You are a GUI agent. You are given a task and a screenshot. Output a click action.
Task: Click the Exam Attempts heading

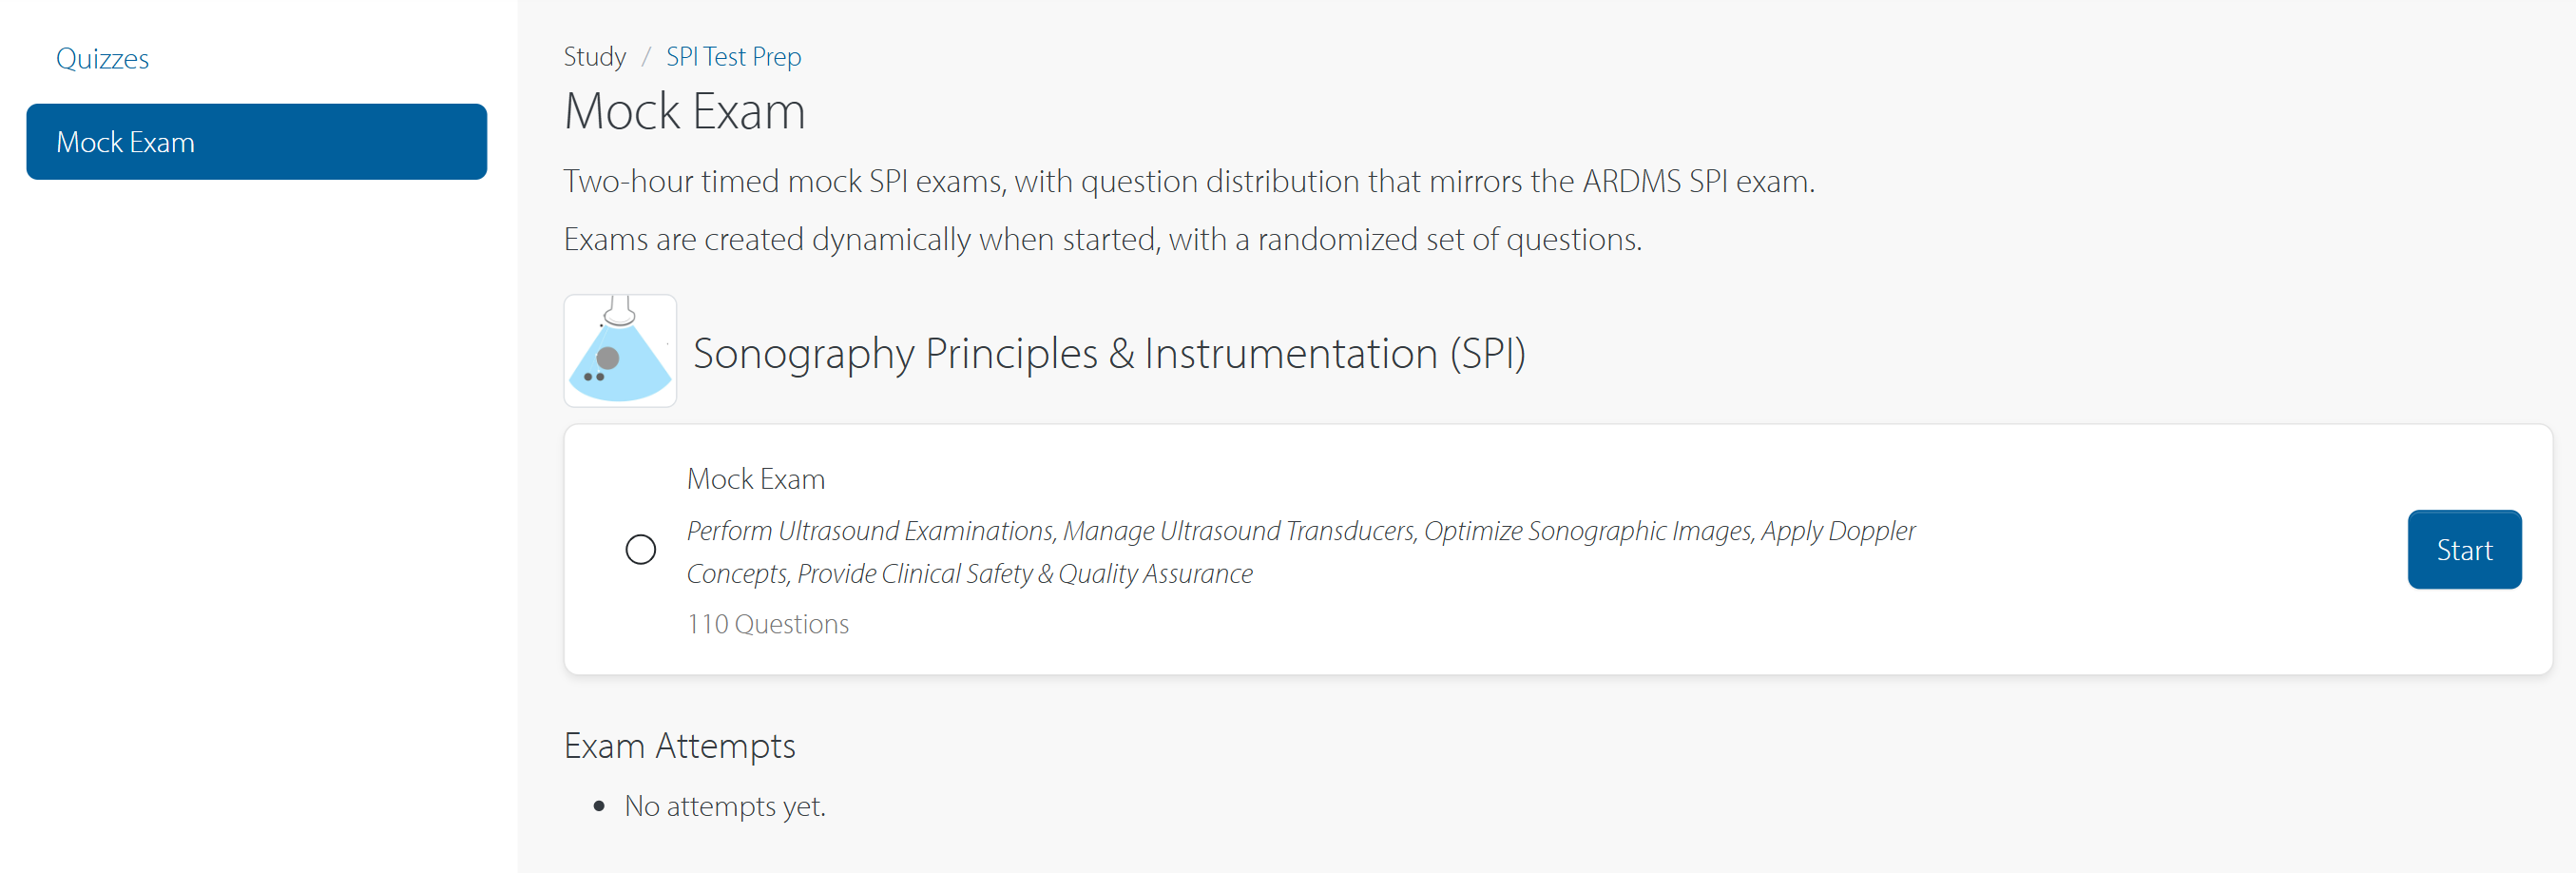tap(679, 746)
